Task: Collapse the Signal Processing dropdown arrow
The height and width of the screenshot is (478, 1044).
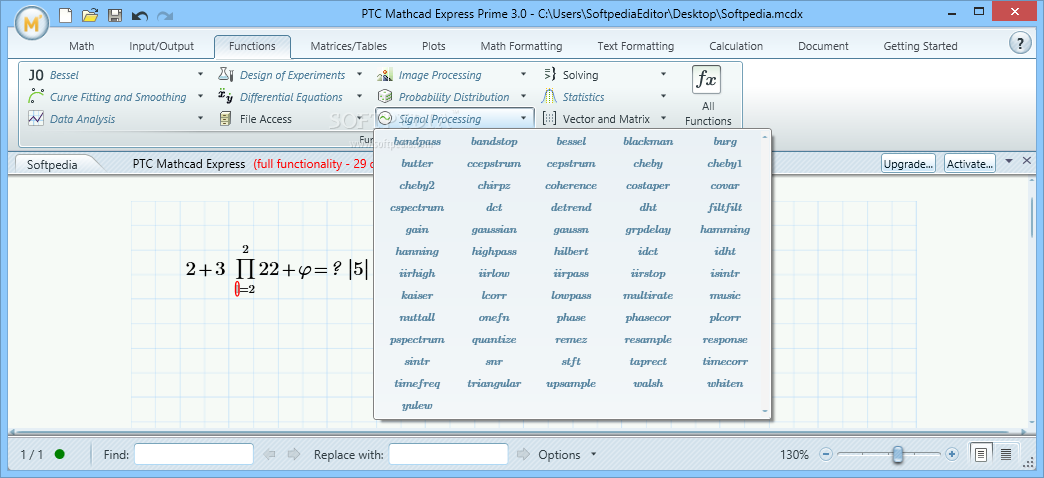Action: coord(524,119)
